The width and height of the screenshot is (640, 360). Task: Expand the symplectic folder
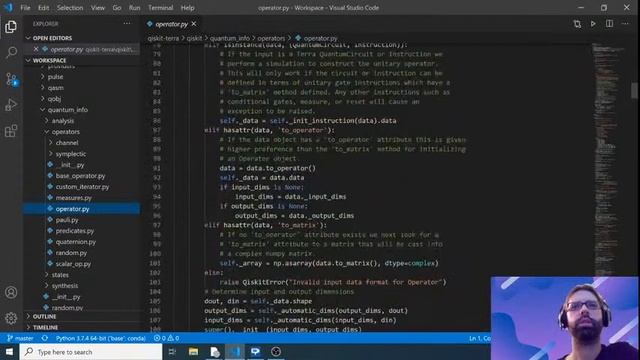(x=71, y=154)
